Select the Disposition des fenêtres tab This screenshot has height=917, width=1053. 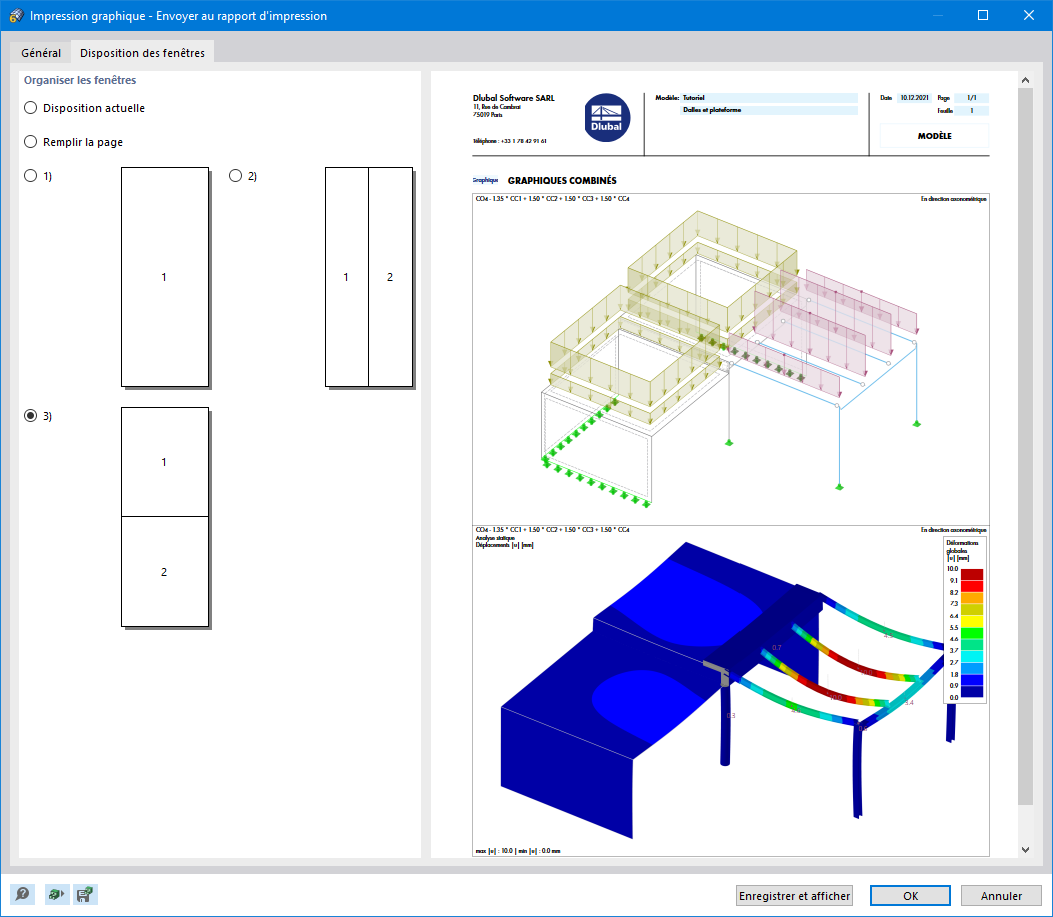(x=142, y=52)
